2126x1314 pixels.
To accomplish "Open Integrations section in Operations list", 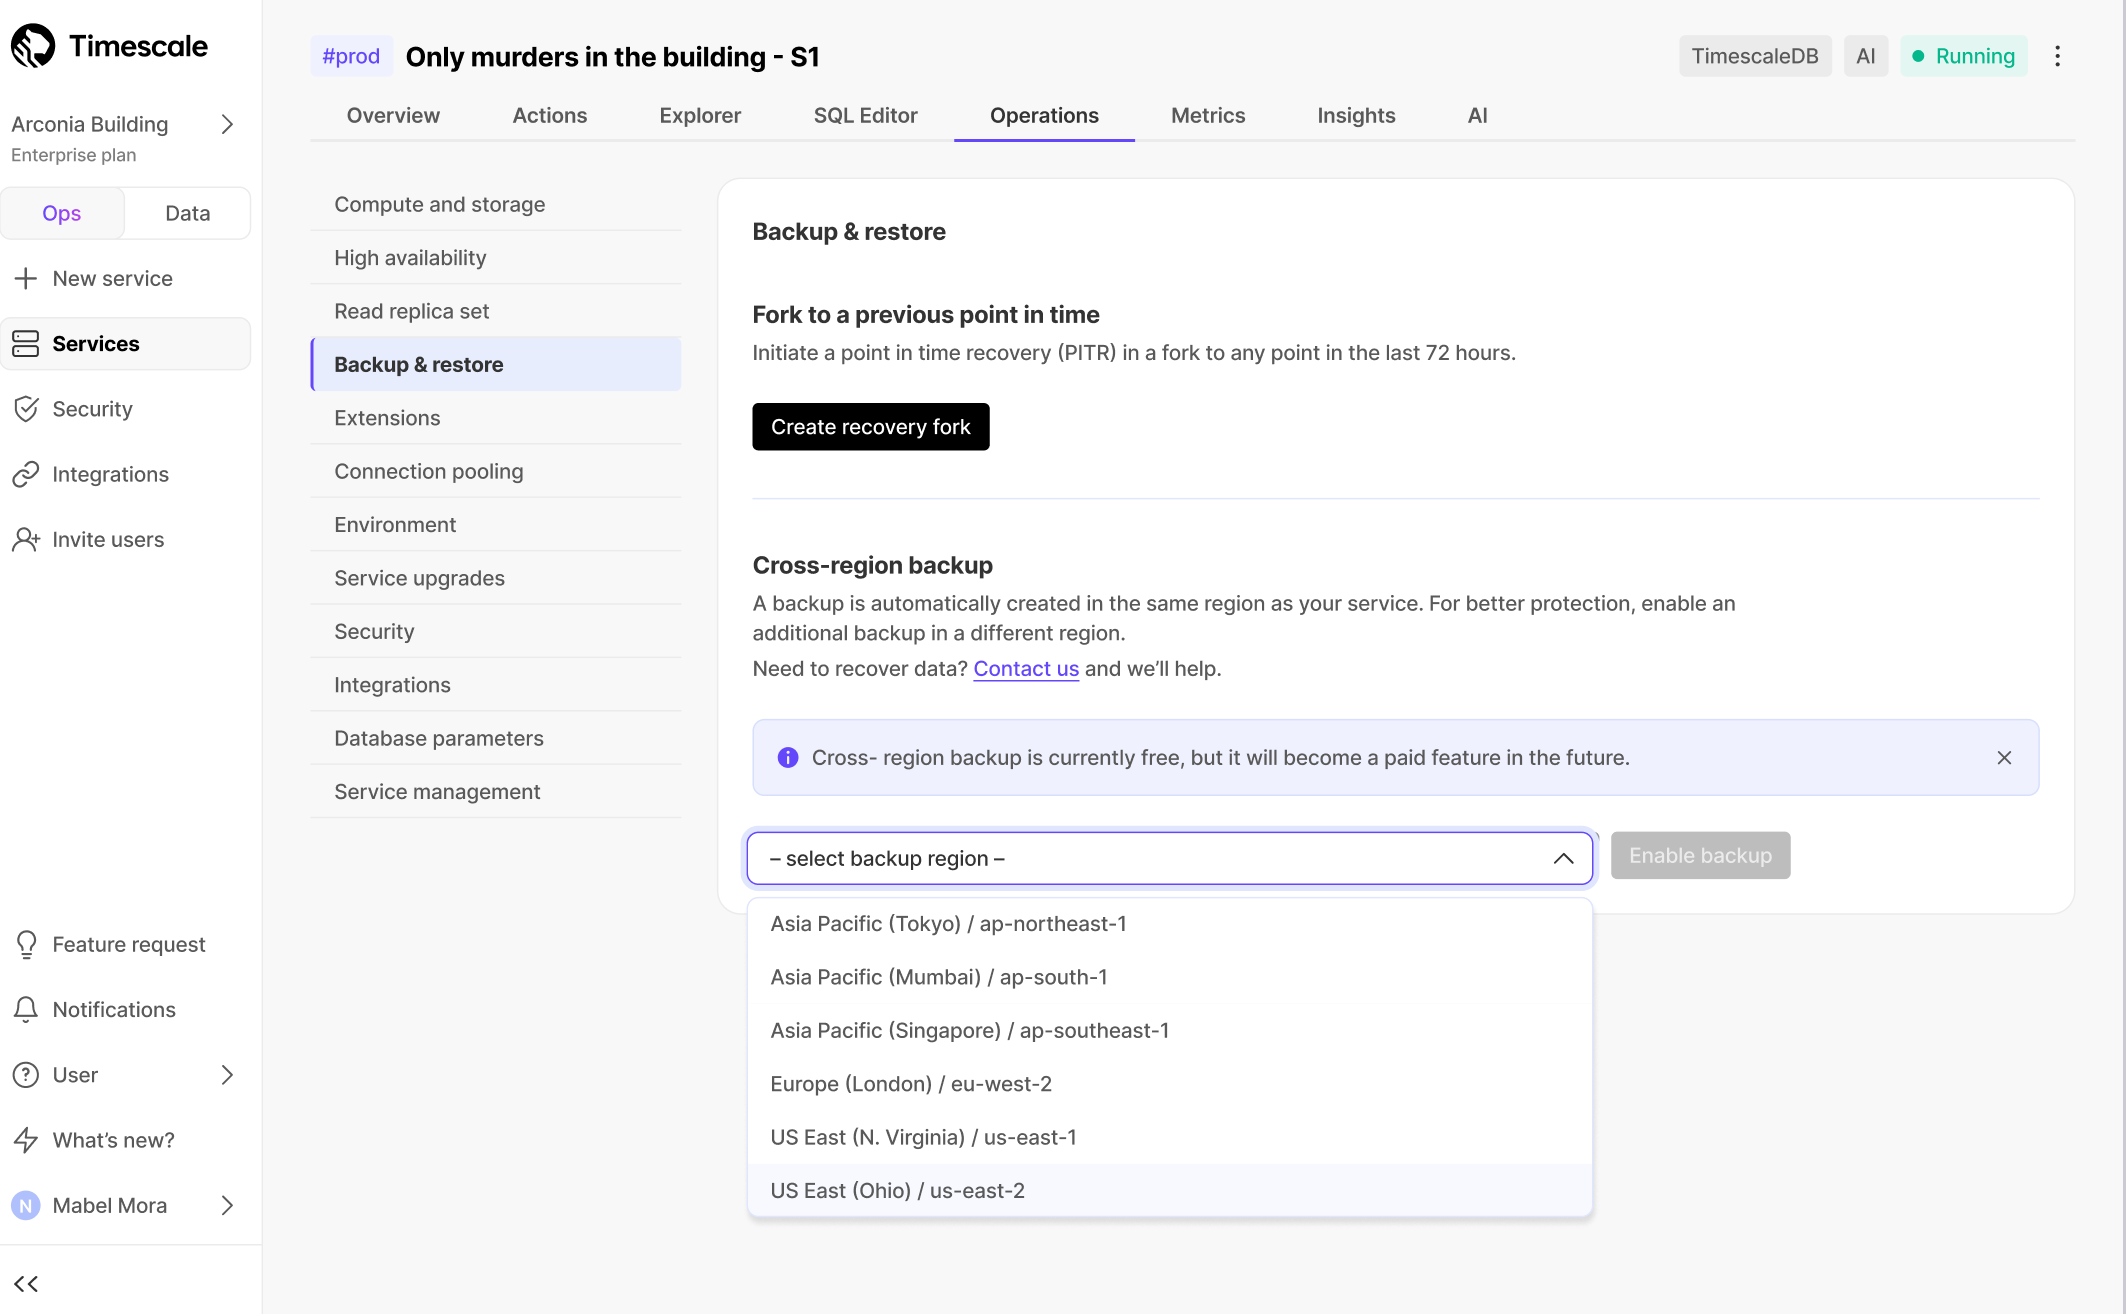I will [496, 685].
